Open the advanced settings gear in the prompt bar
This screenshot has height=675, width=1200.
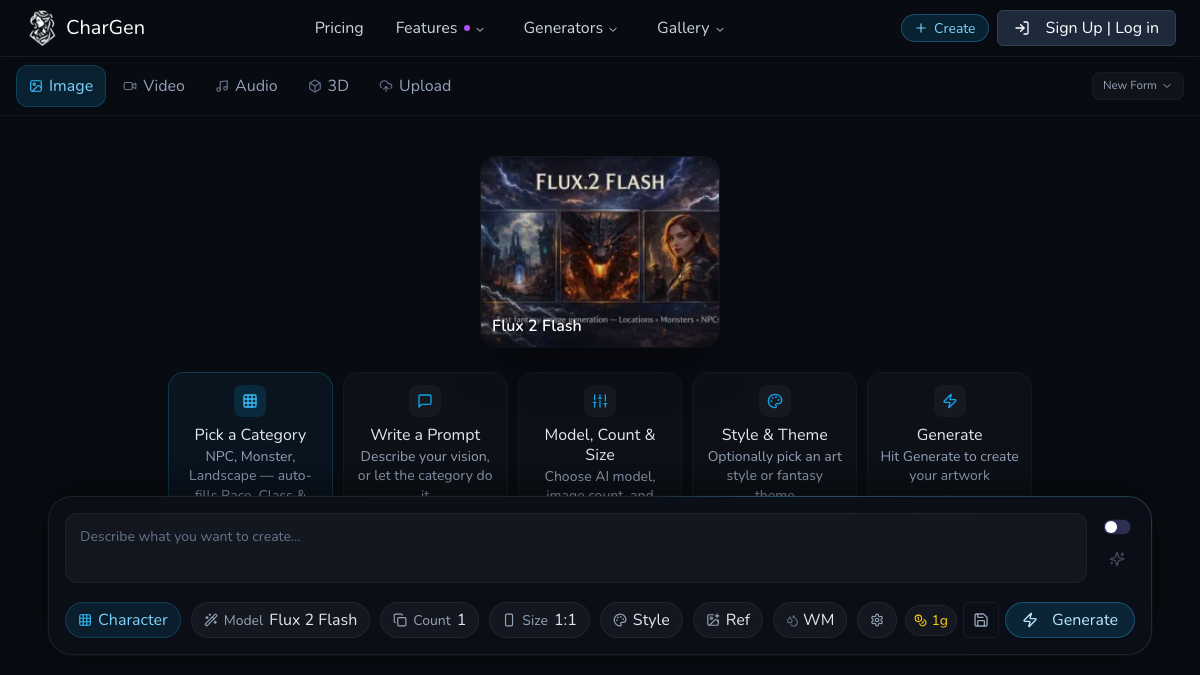(x=876, y=620)
